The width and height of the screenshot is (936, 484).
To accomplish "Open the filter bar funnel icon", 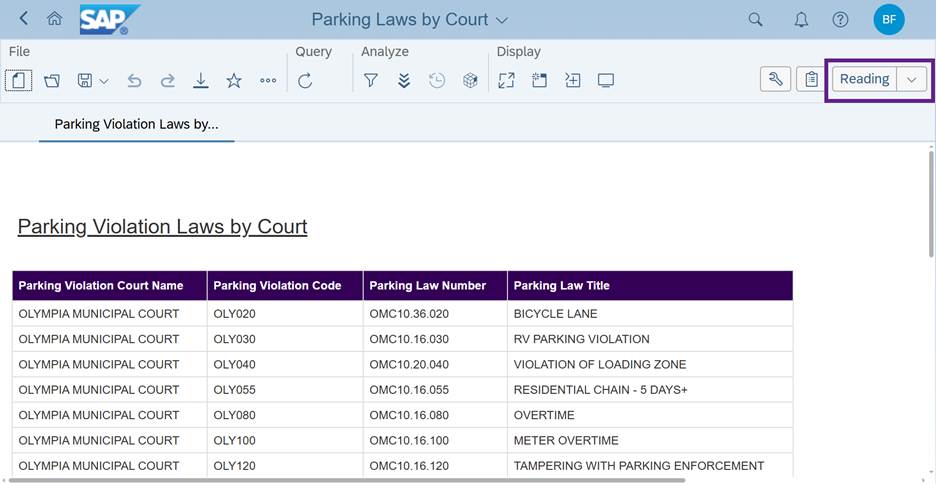I will coord(371,80).
